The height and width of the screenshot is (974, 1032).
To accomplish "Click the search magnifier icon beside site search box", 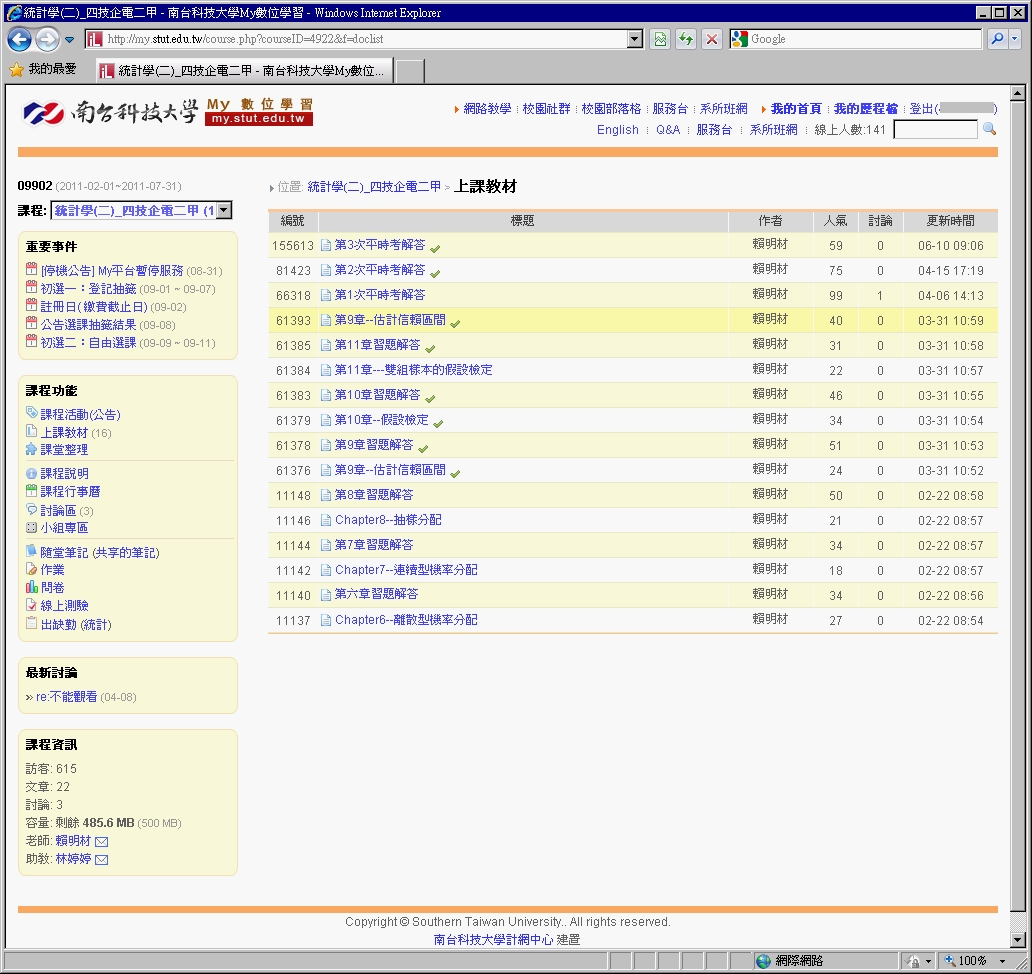I will 989,130.
